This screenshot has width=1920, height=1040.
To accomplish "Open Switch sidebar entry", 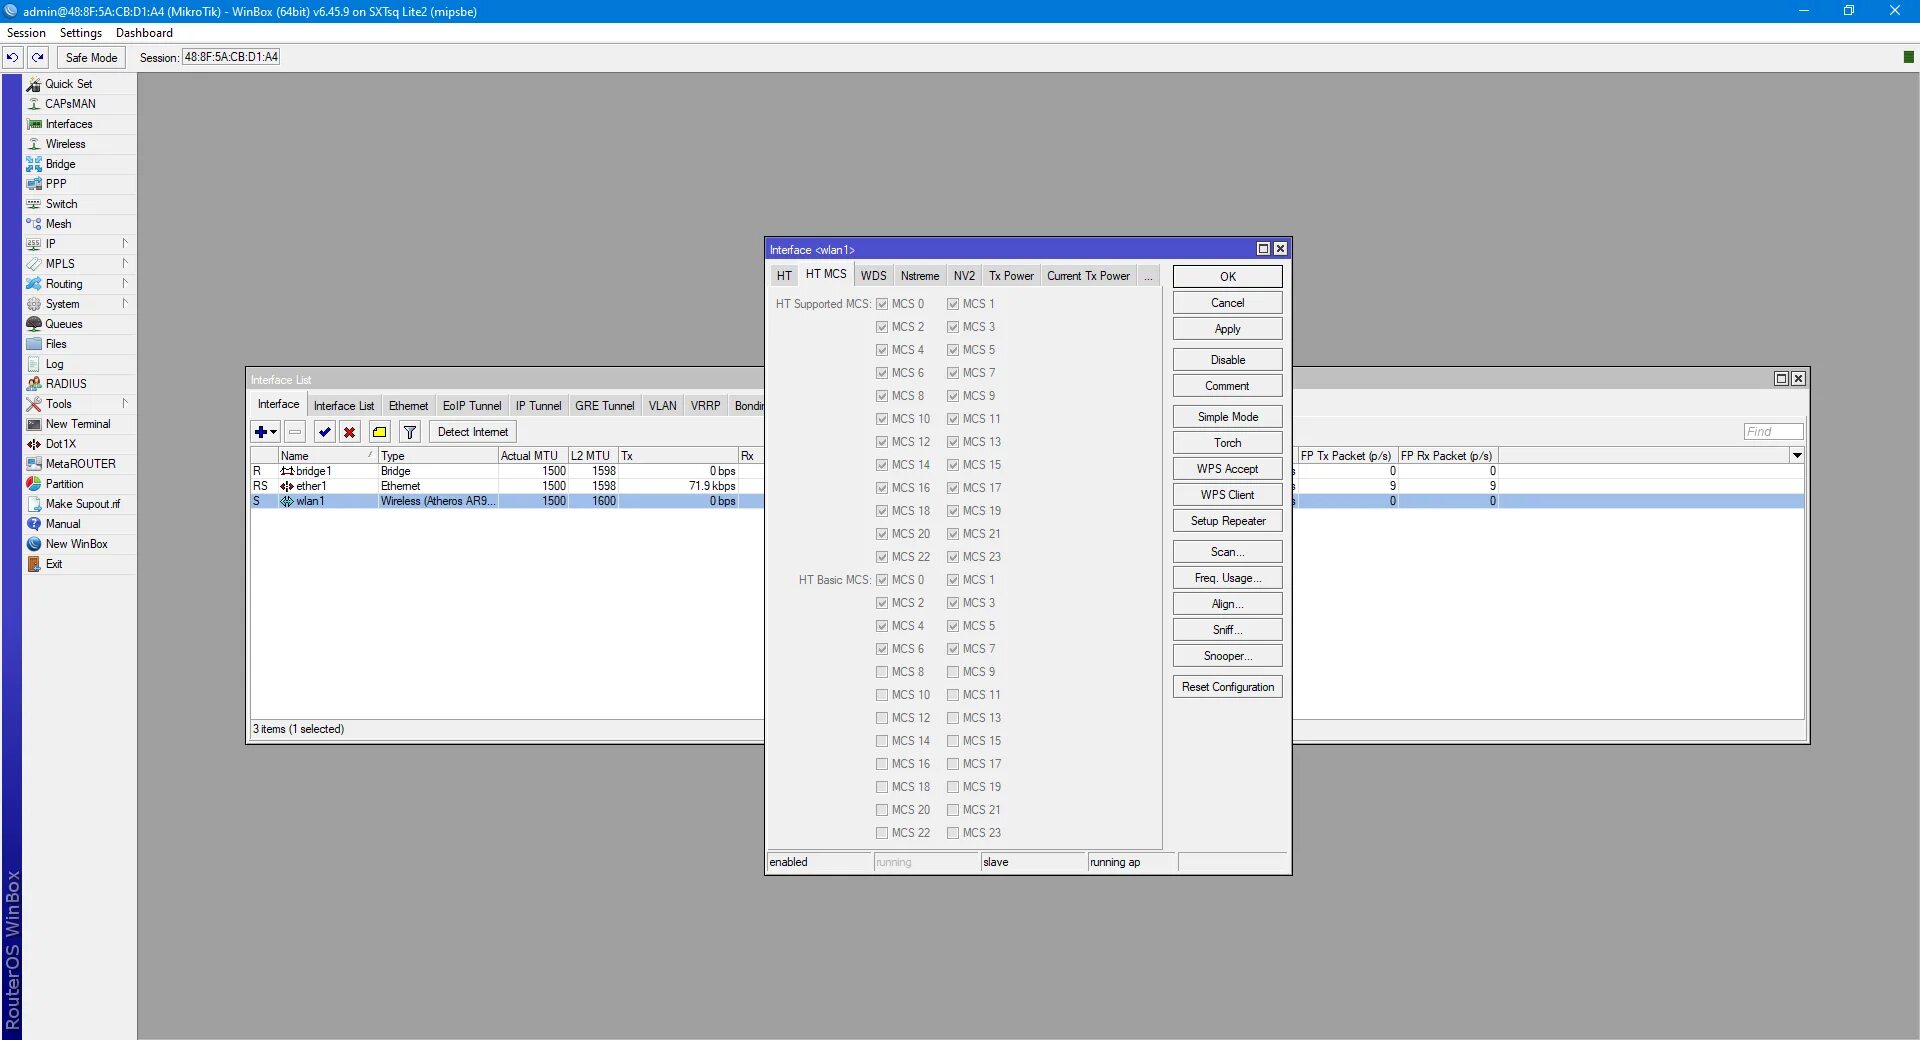I will [61, 204].
